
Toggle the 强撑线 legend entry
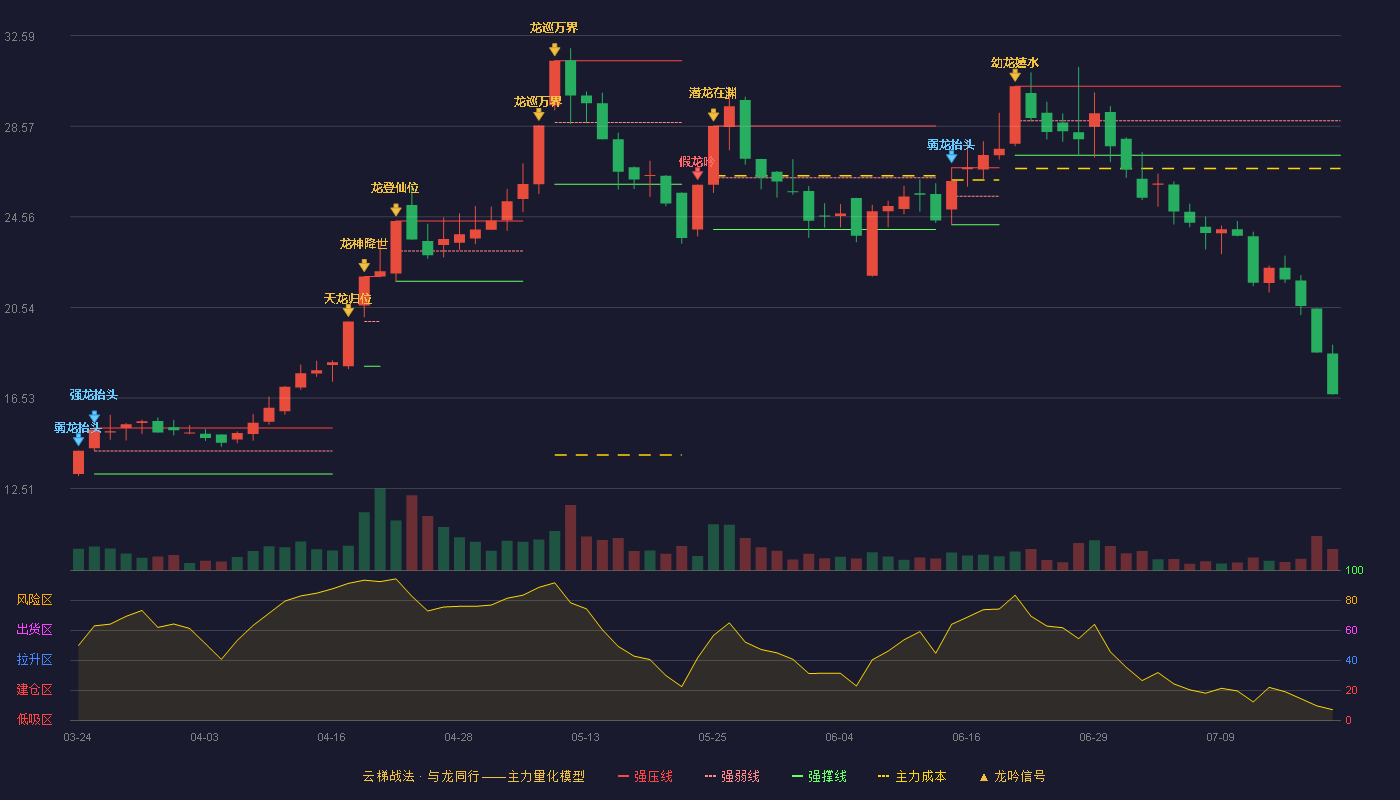[x=819, y=776]
